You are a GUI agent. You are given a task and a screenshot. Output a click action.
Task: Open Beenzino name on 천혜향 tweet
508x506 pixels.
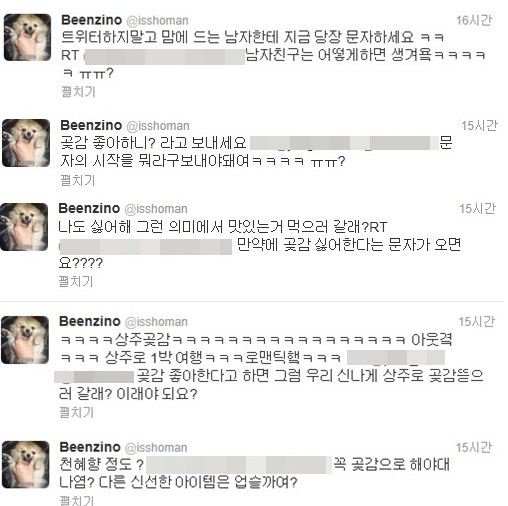pos(90,447)
